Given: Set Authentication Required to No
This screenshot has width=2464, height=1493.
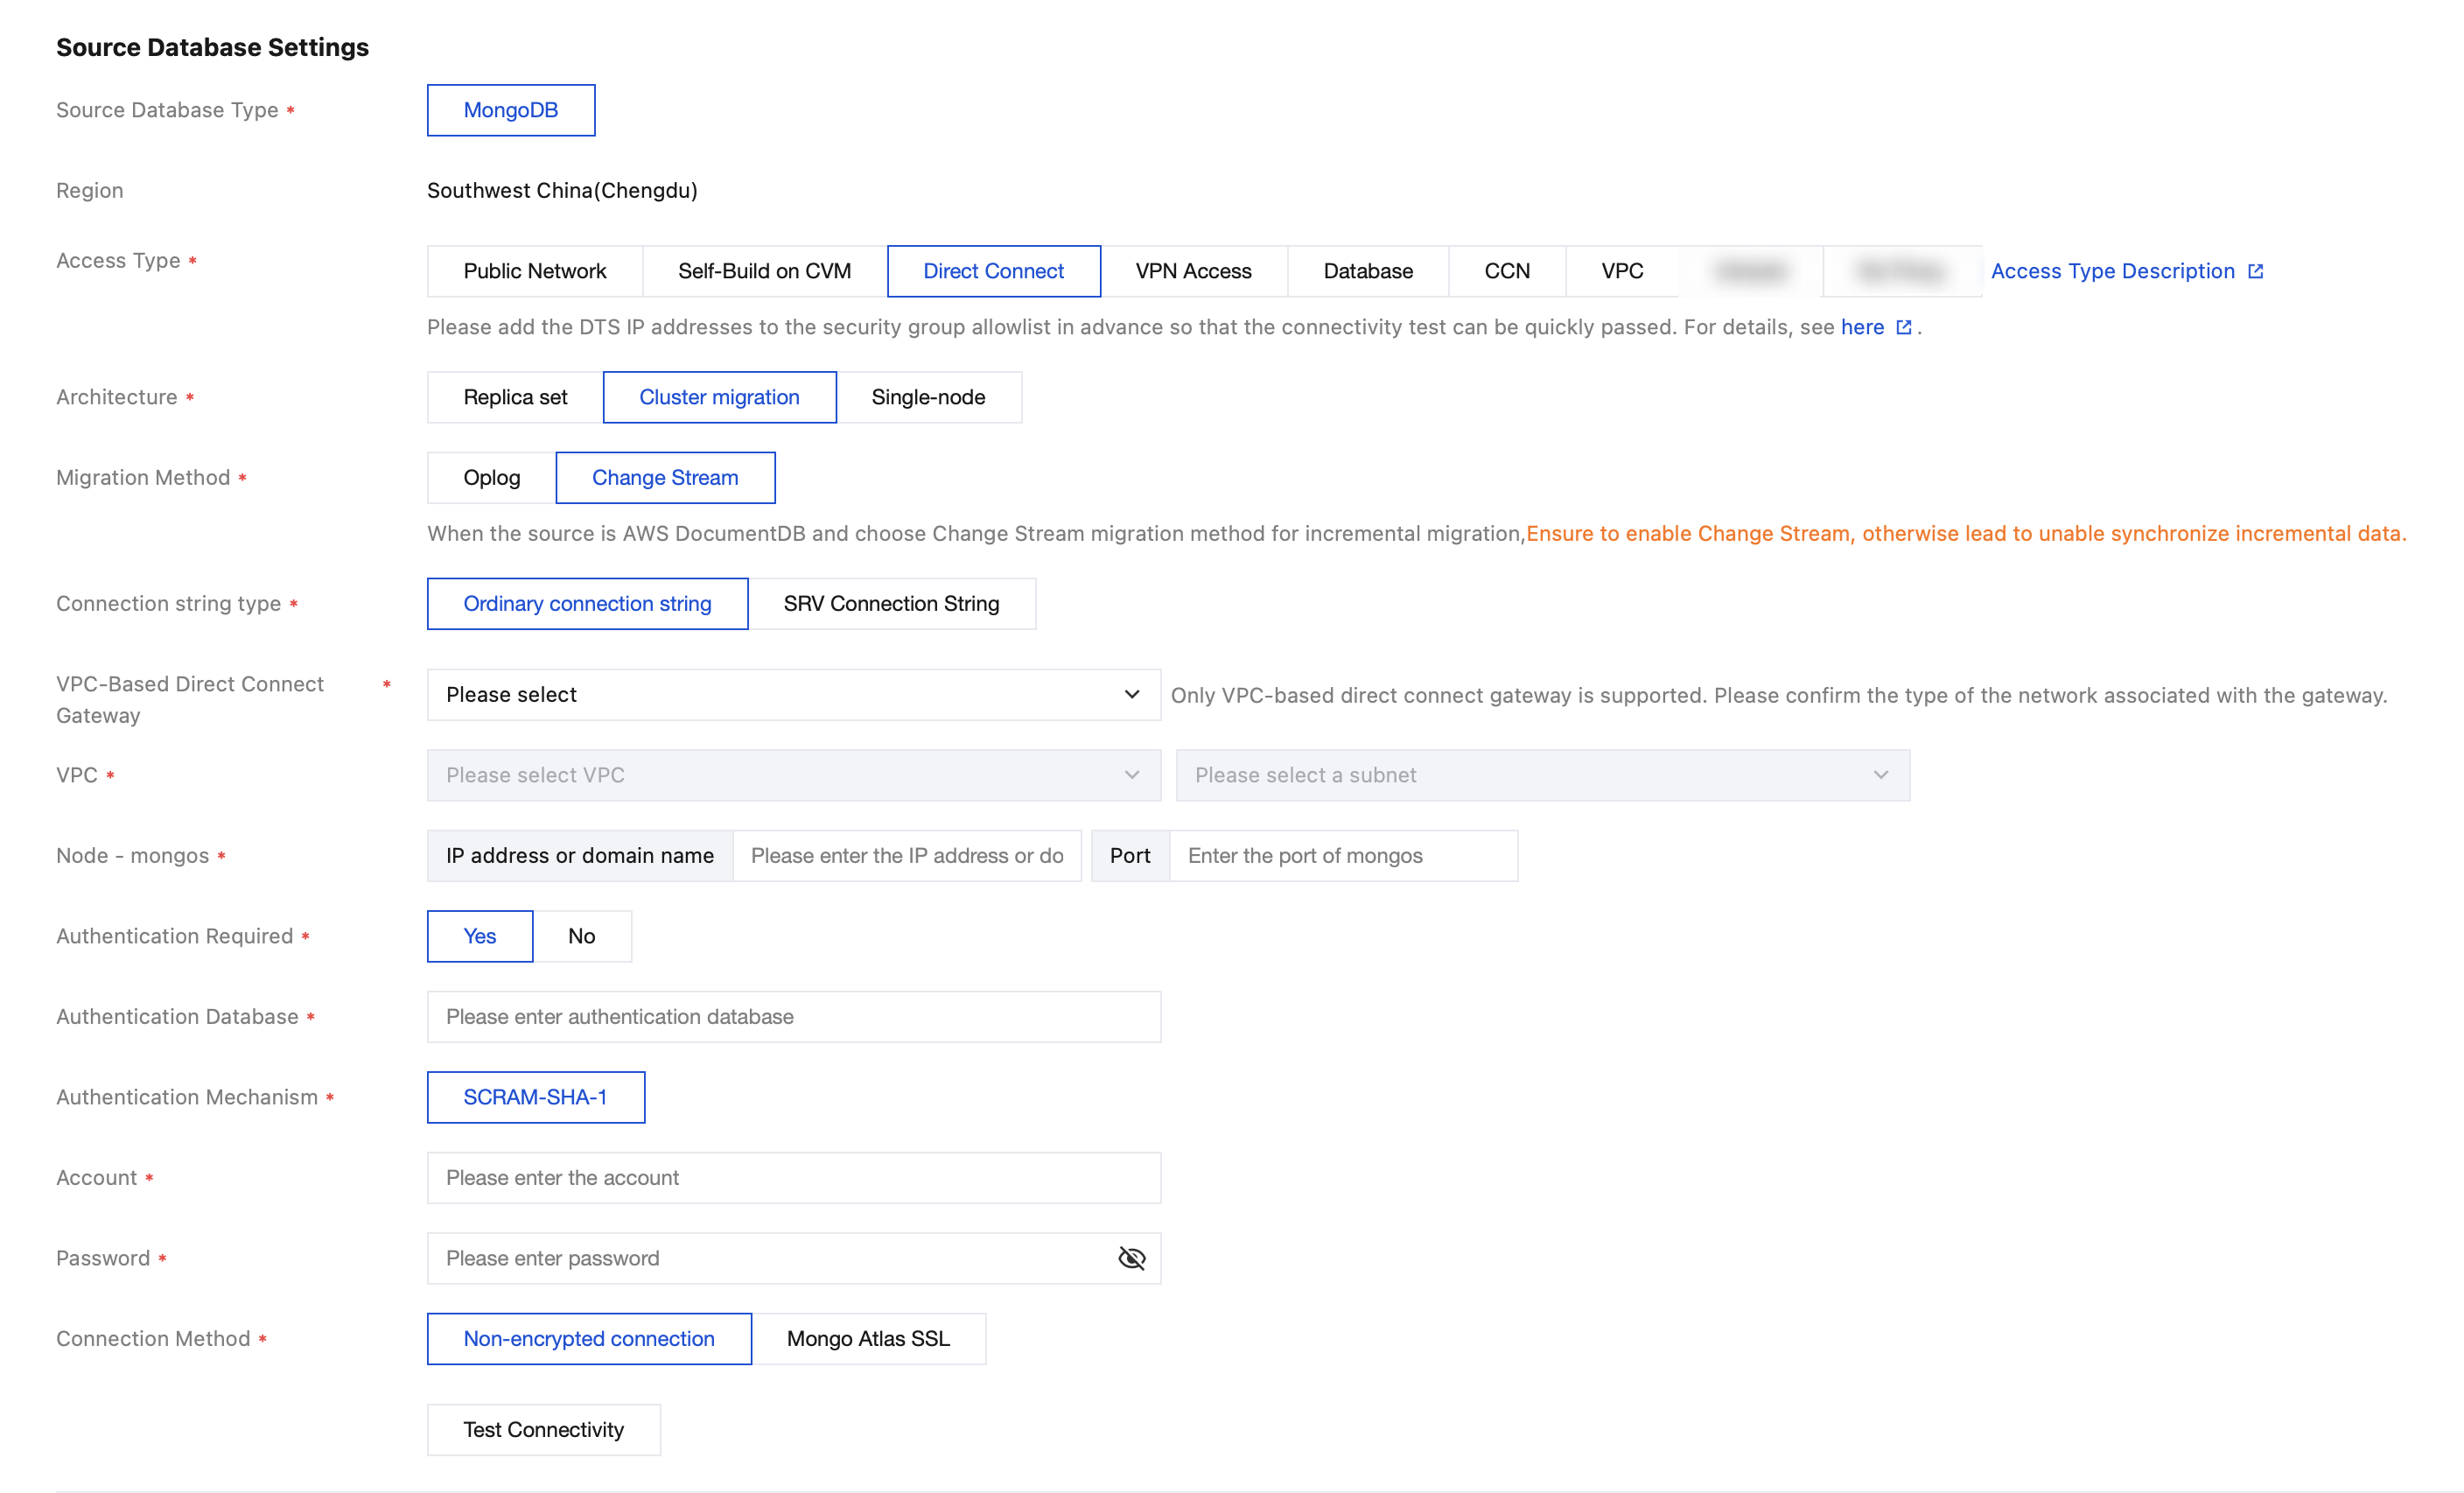Looking at the screenshot, I should click(x=581, y=936).
